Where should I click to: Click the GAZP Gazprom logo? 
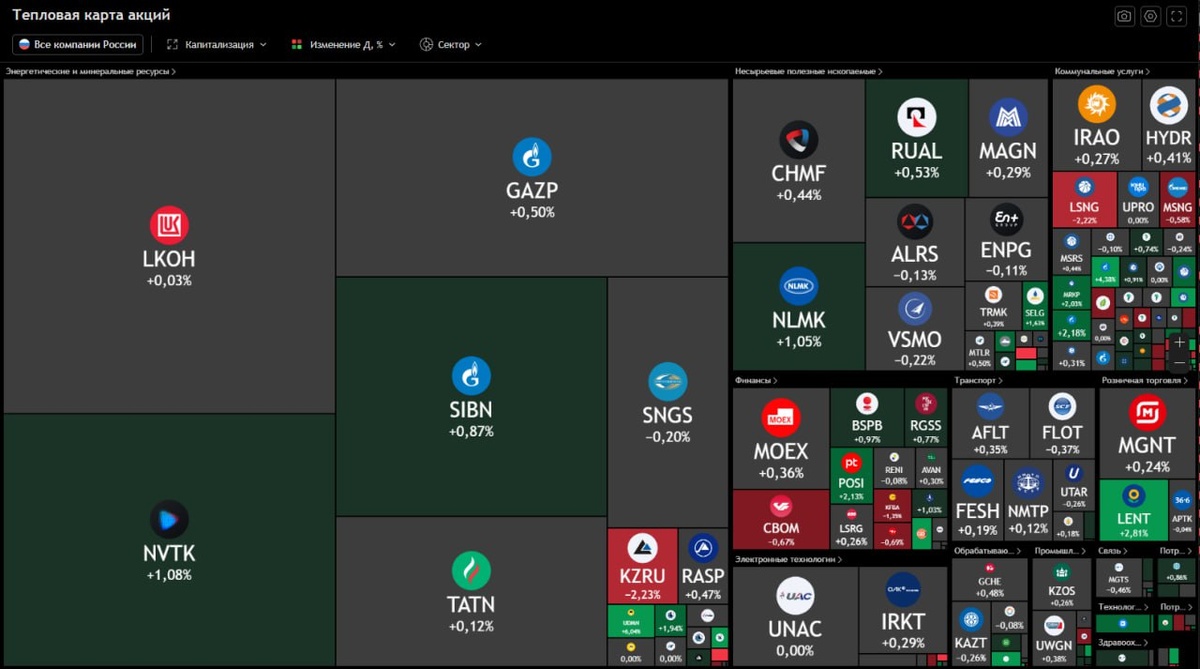pos(532,157)
